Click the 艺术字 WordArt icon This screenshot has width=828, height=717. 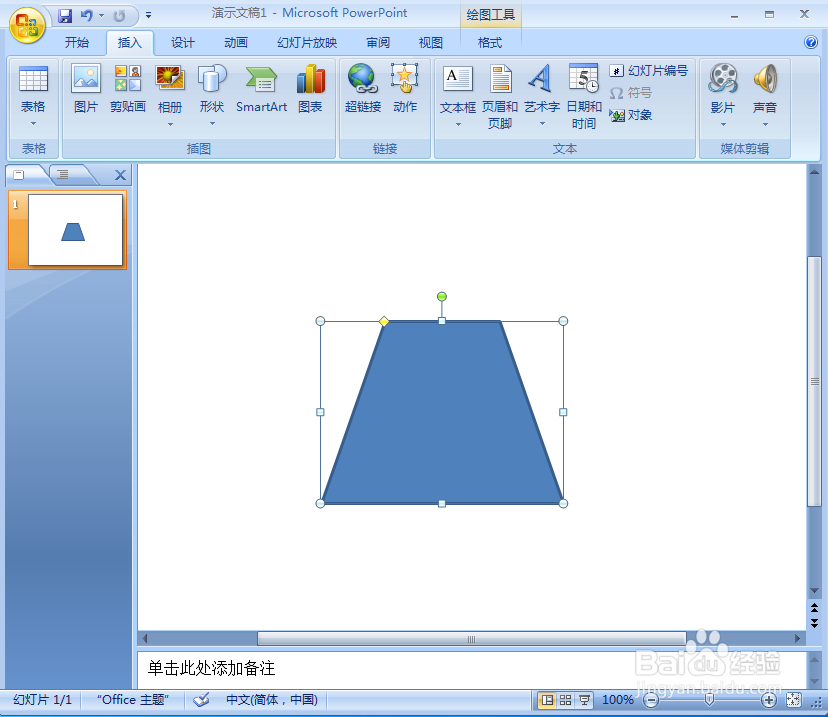(542, 79)
